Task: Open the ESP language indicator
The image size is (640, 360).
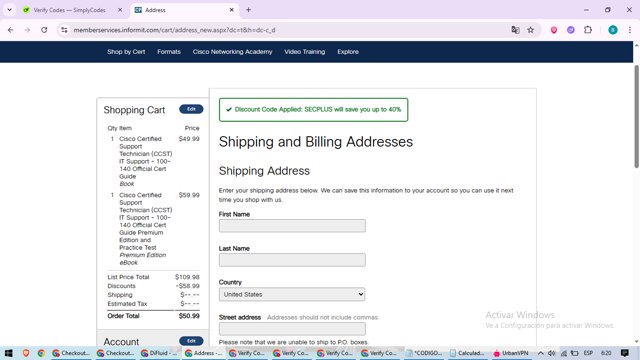Action: pyautogui.click(x=588, y=353)
